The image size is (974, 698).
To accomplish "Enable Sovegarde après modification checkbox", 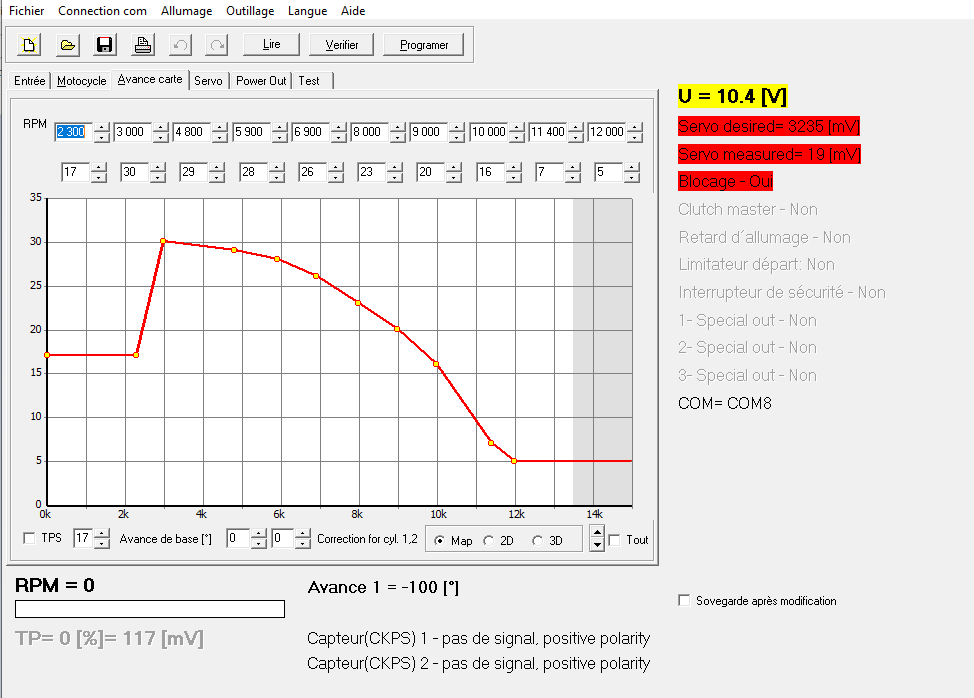I will tap(684, 601).
